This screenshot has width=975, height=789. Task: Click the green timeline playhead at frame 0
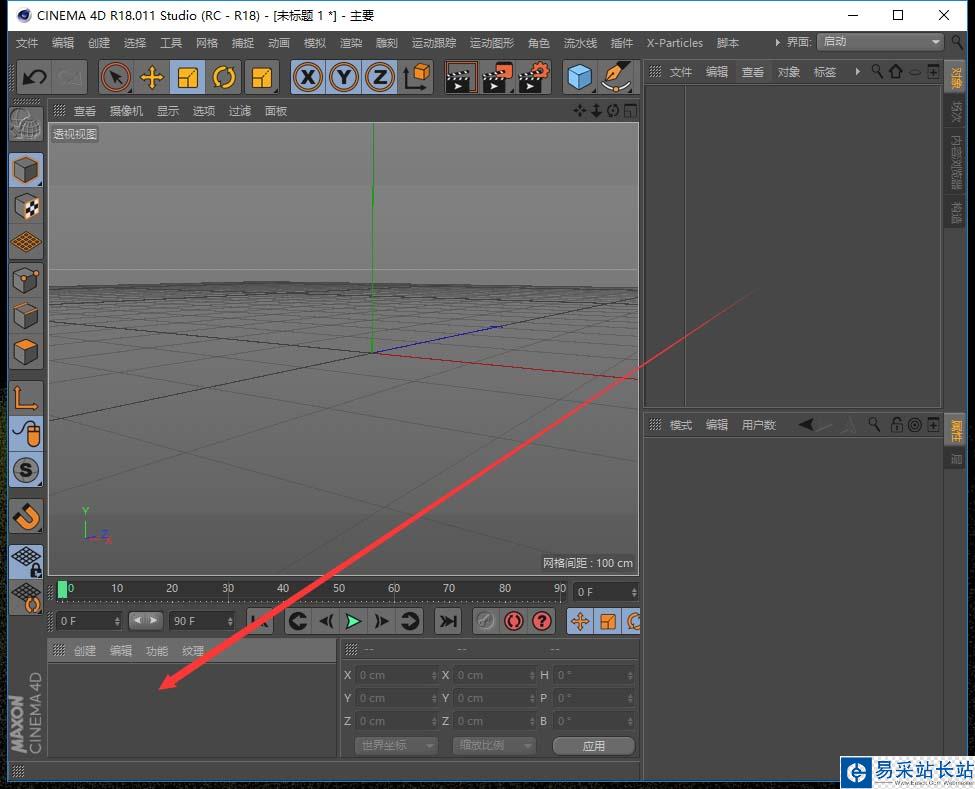63,590
